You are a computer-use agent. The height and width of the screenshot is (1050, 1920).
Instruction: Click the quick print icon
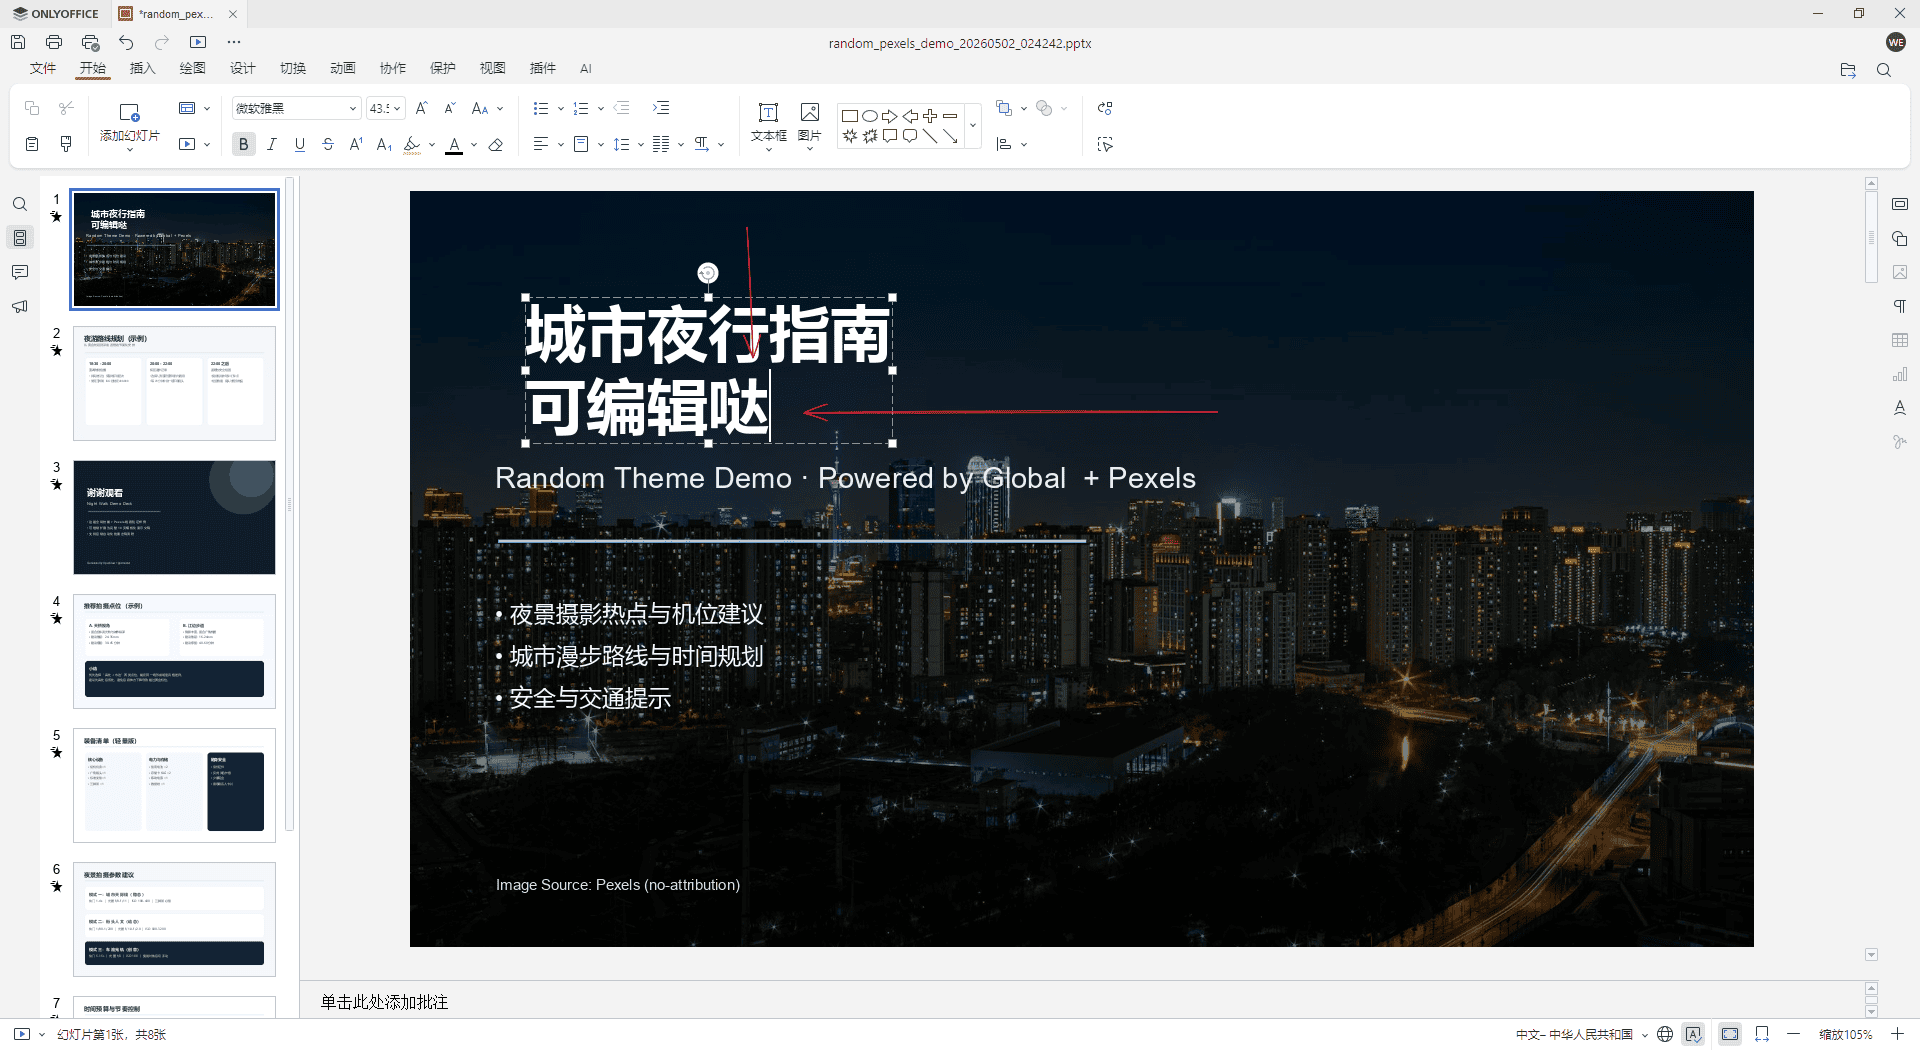90,42
